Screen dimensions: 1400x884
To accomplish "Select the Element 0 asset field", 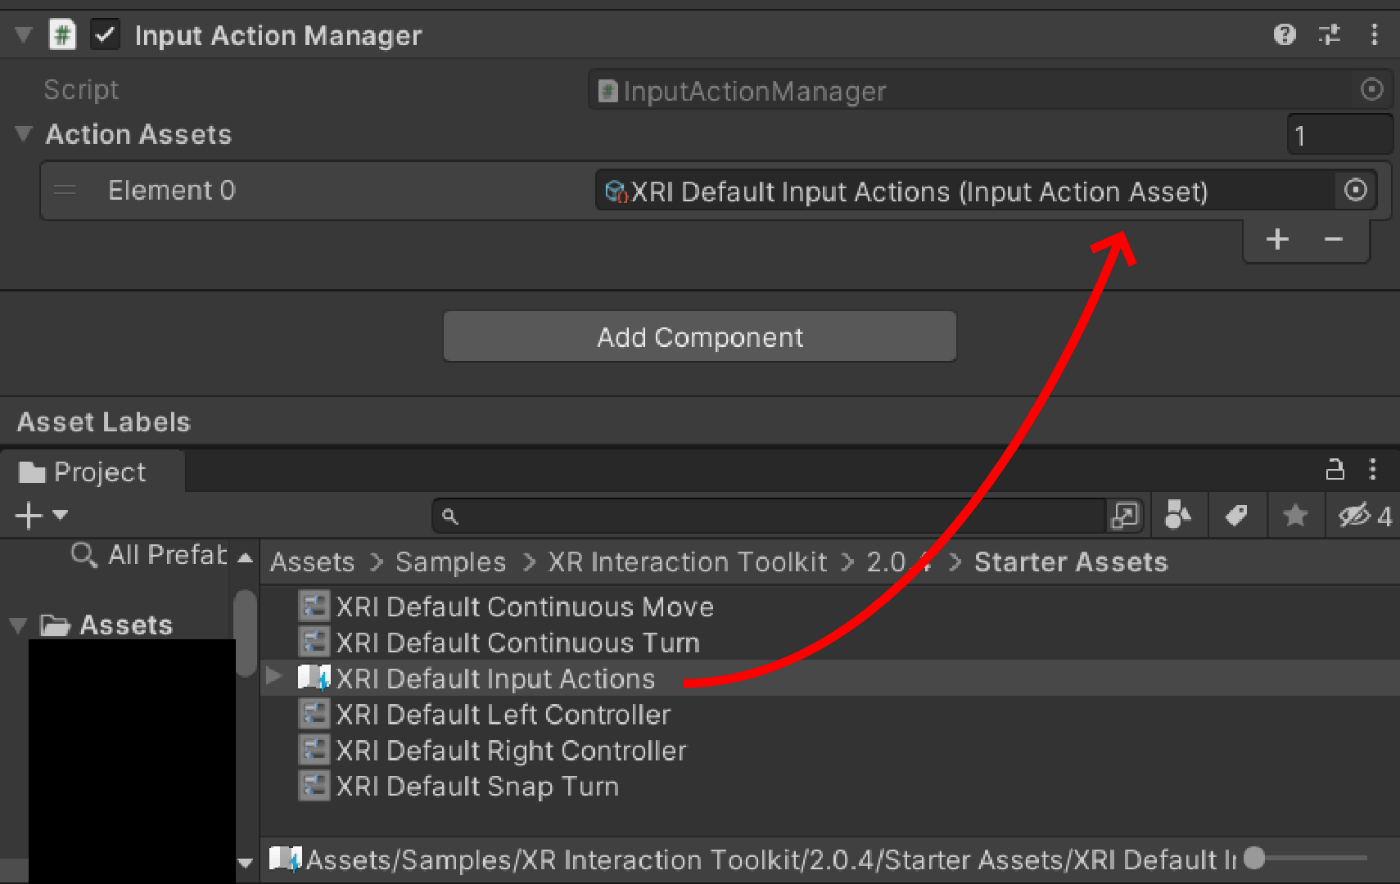I will (964, 190).
